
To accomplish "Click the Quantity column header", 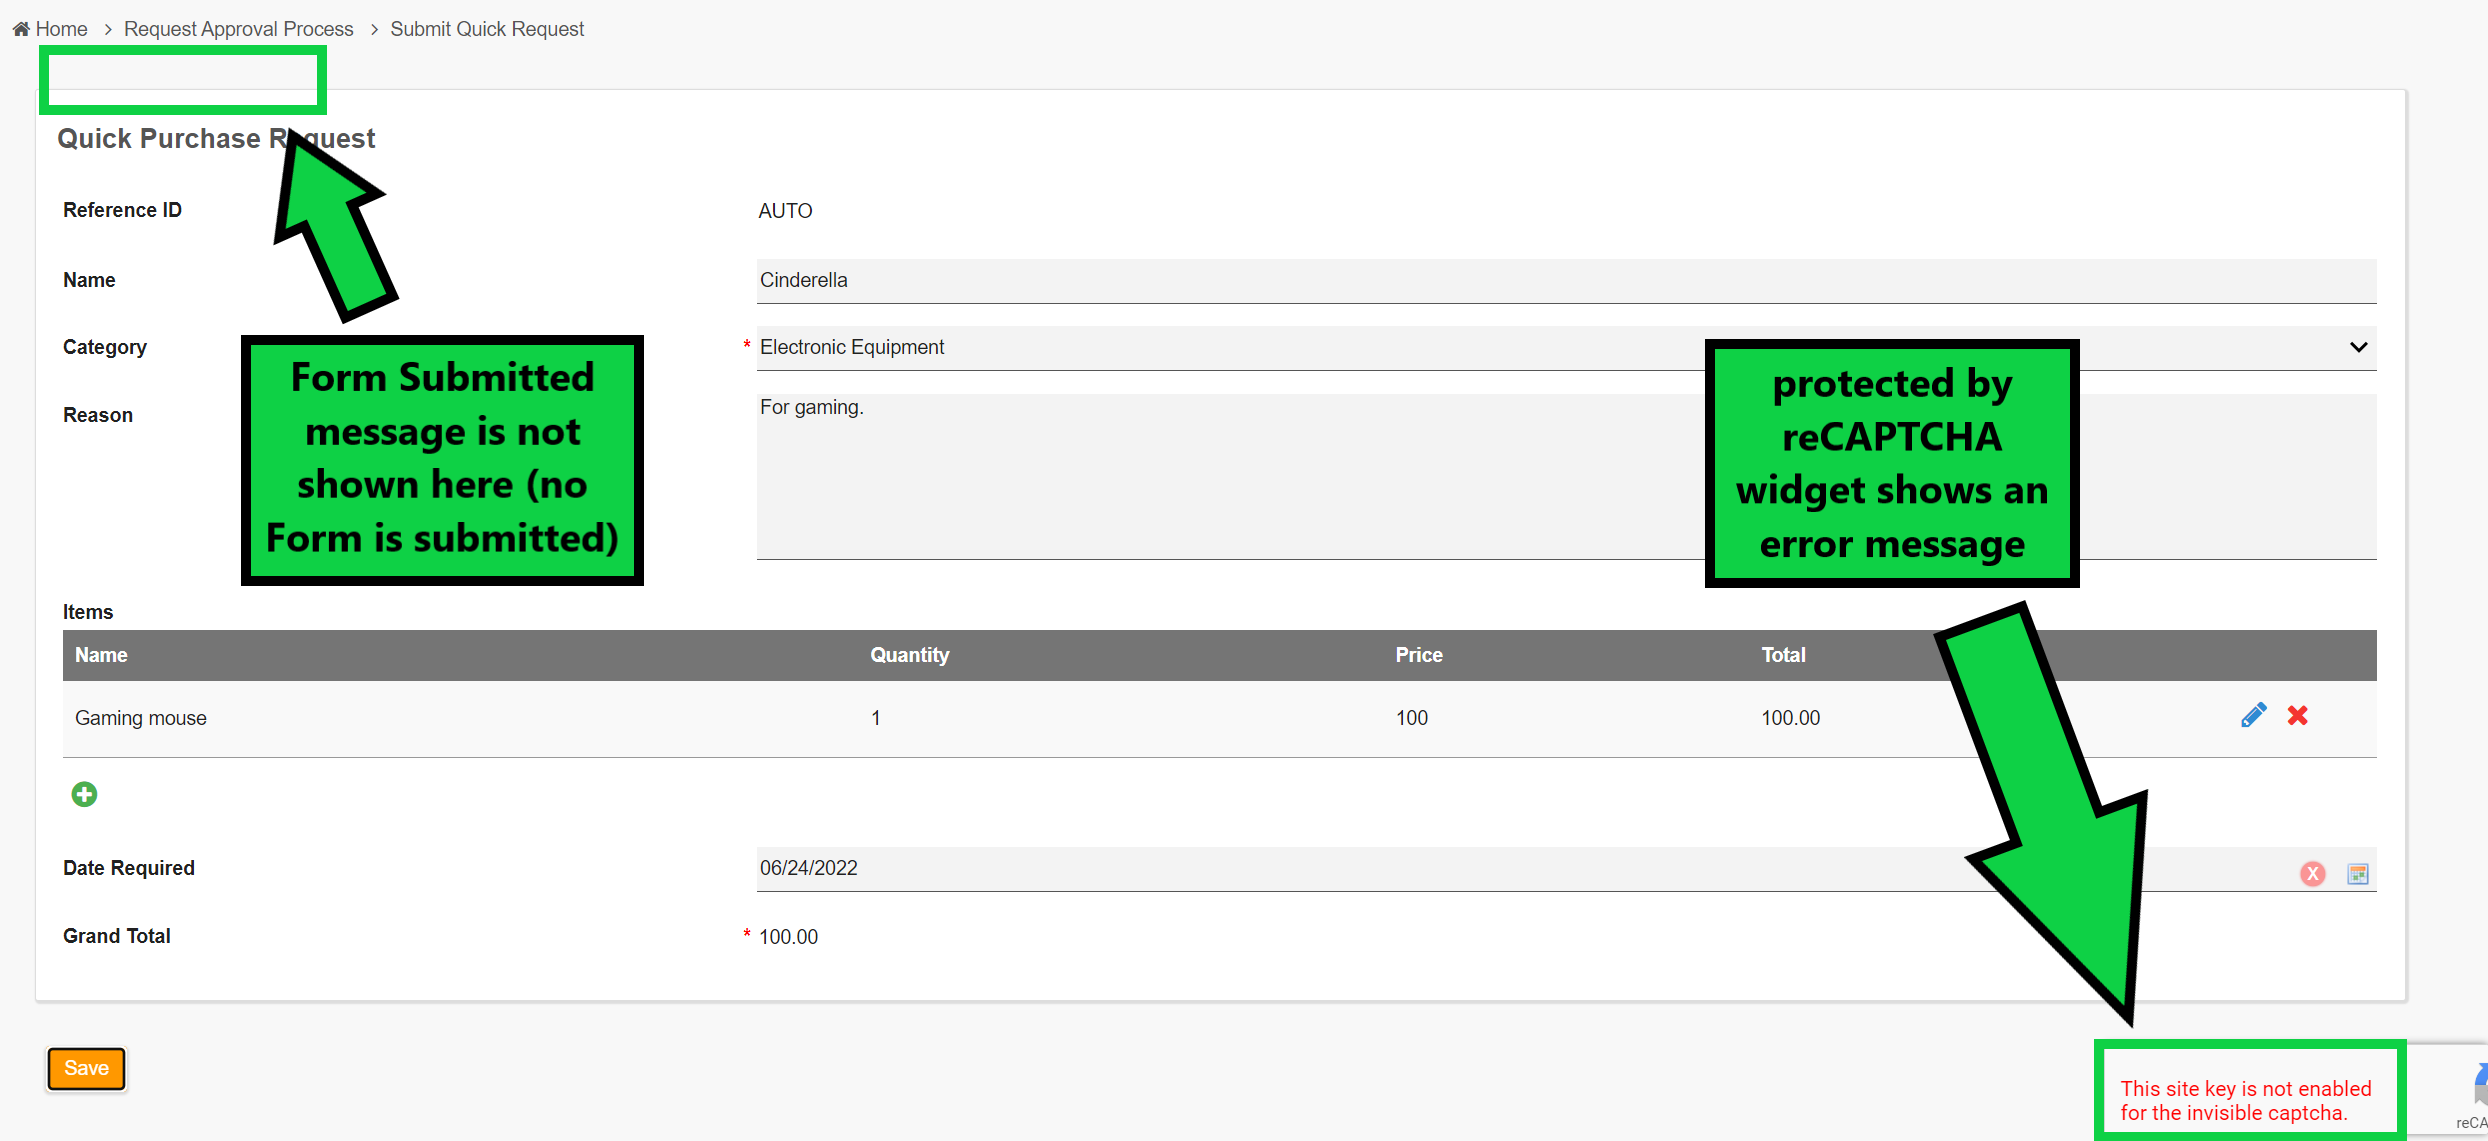I will 909,655.
